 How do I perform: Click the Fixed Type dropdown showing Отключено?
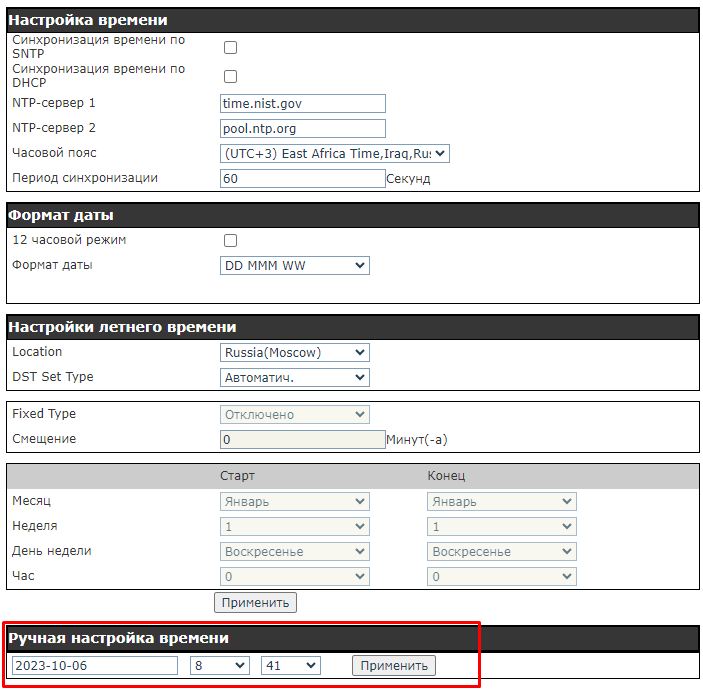tap(294, 414)
